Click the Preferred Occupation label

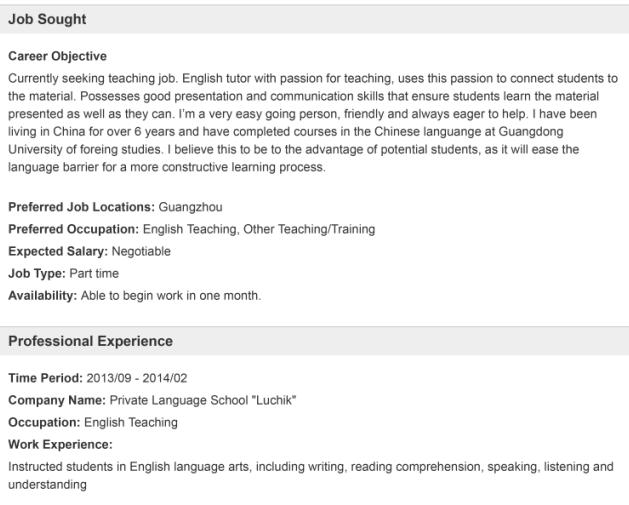[78, 229]
